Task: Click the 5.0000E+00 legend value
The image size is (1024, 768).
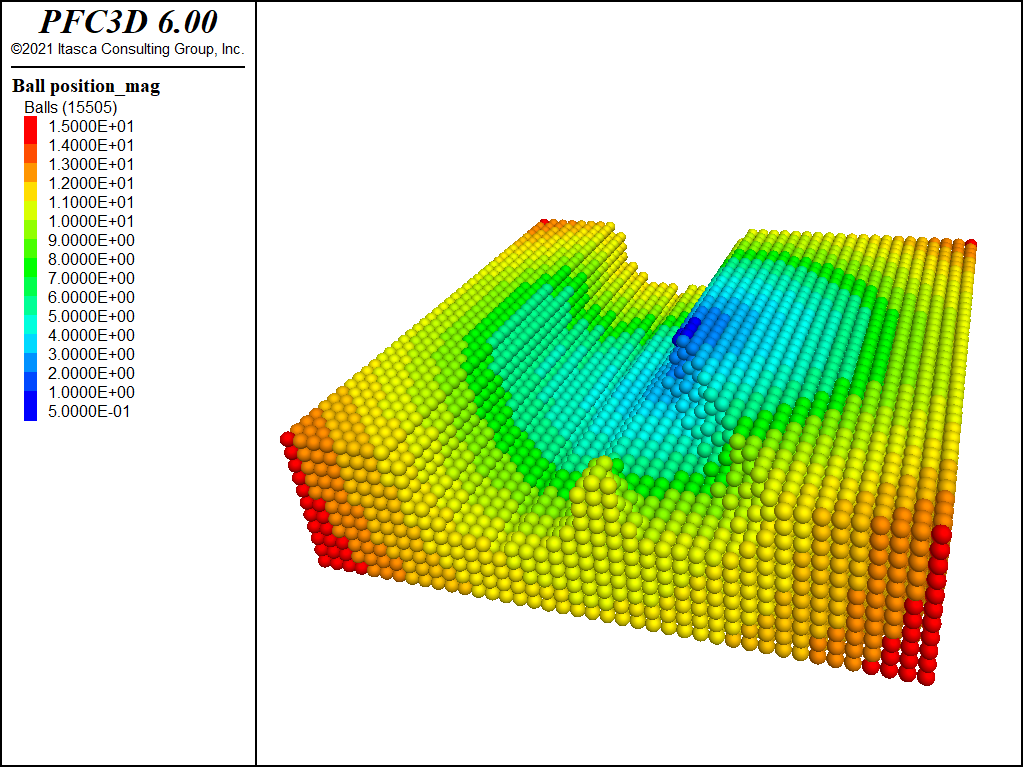Action: pos(91,316)
